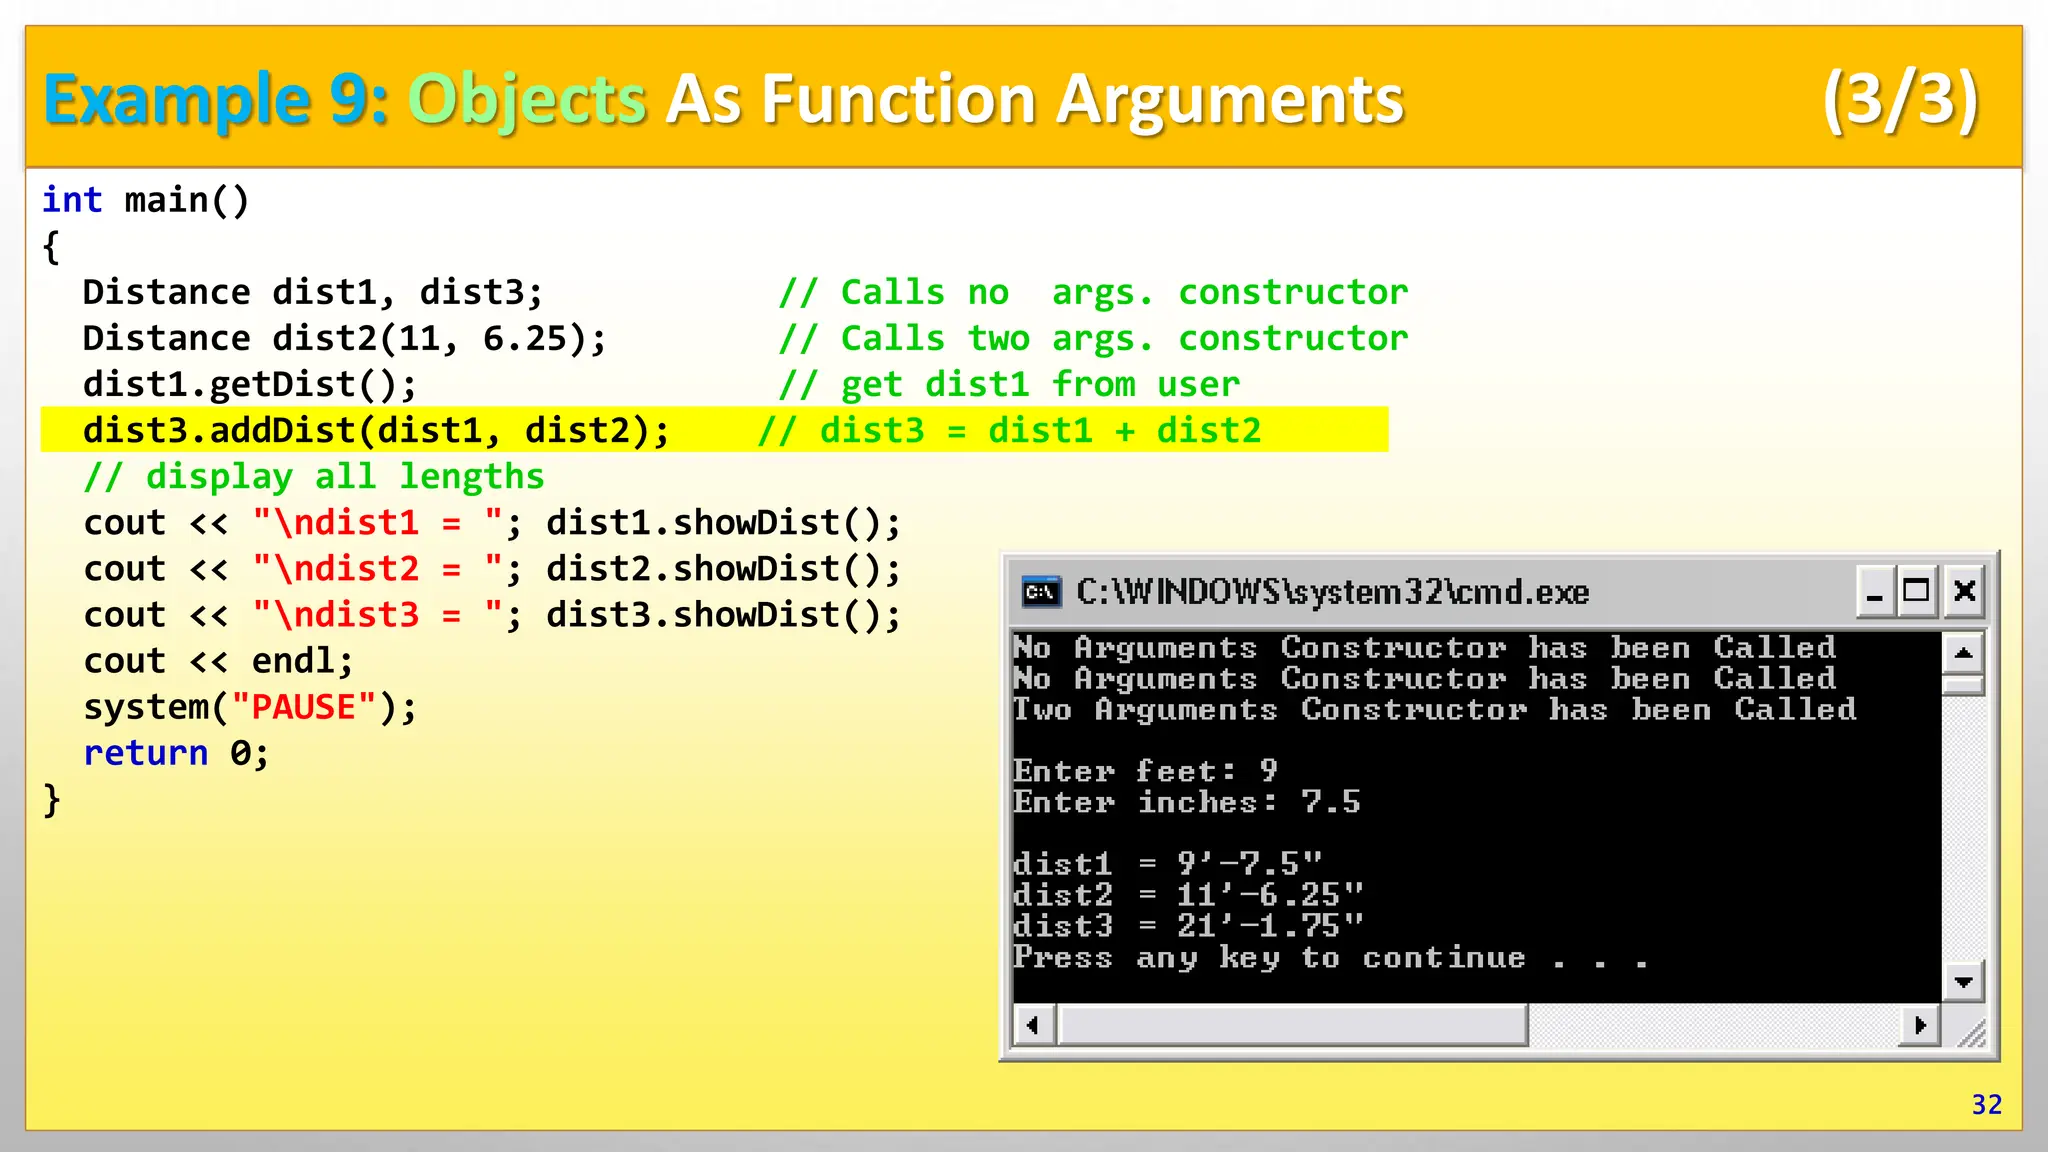Maximize the cmd.exe window
This screenshot has width=2048, height=1152.
pyautogui.click(x=1917, y=591)
